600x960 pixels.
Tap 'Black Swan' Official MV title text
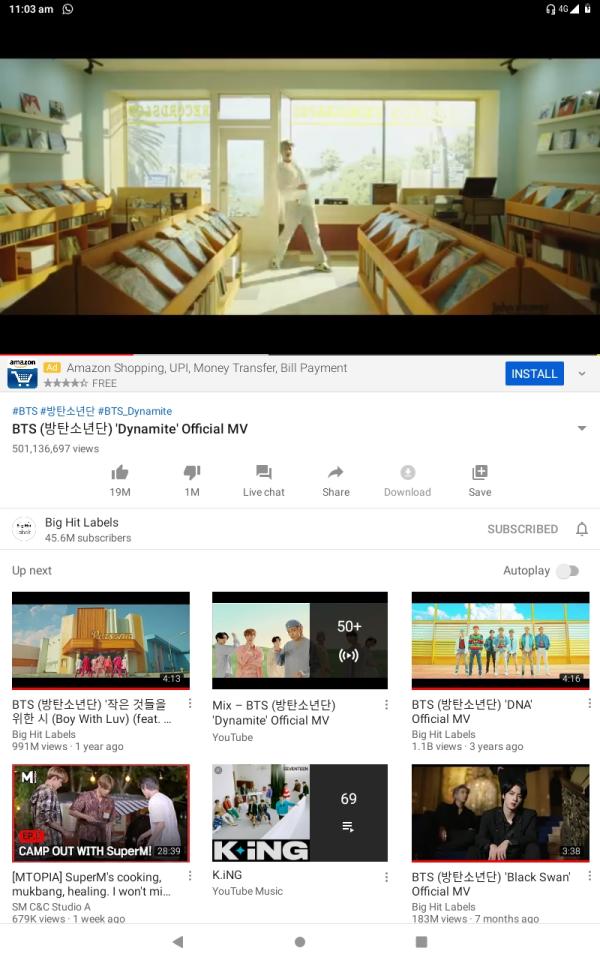pos(491,884)
